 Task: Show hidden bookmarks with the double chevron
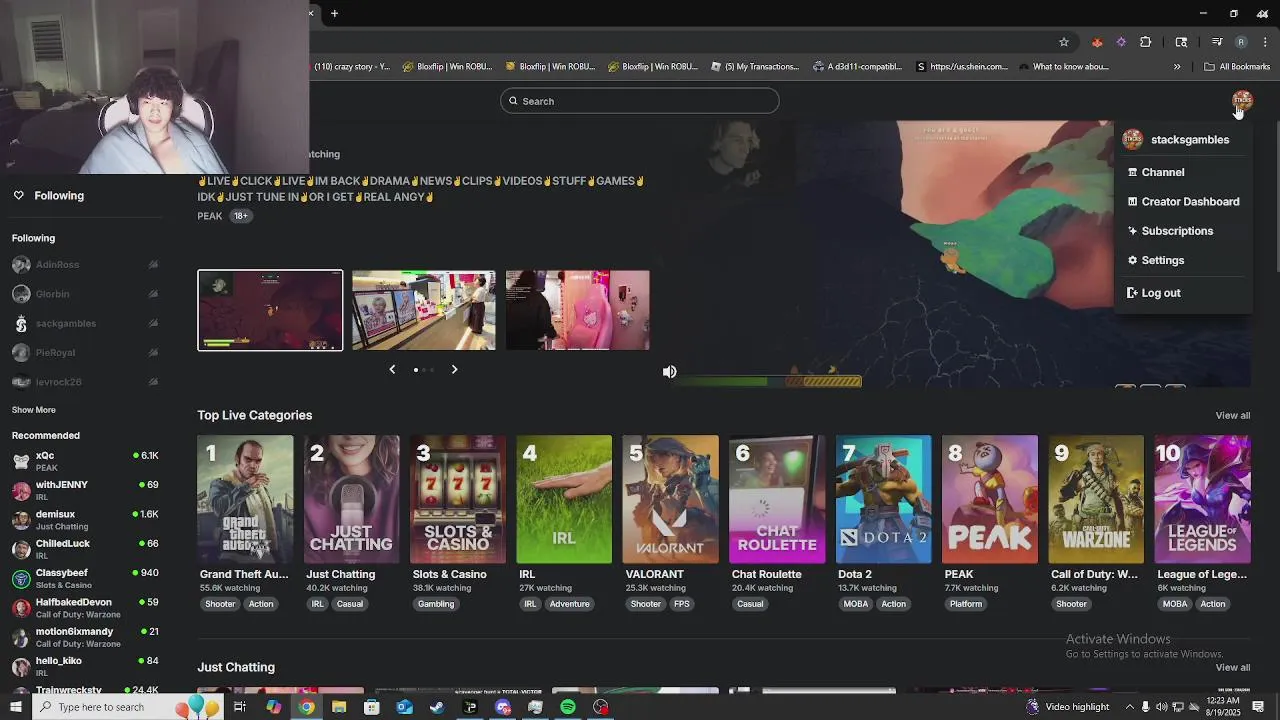point(1177,67)
